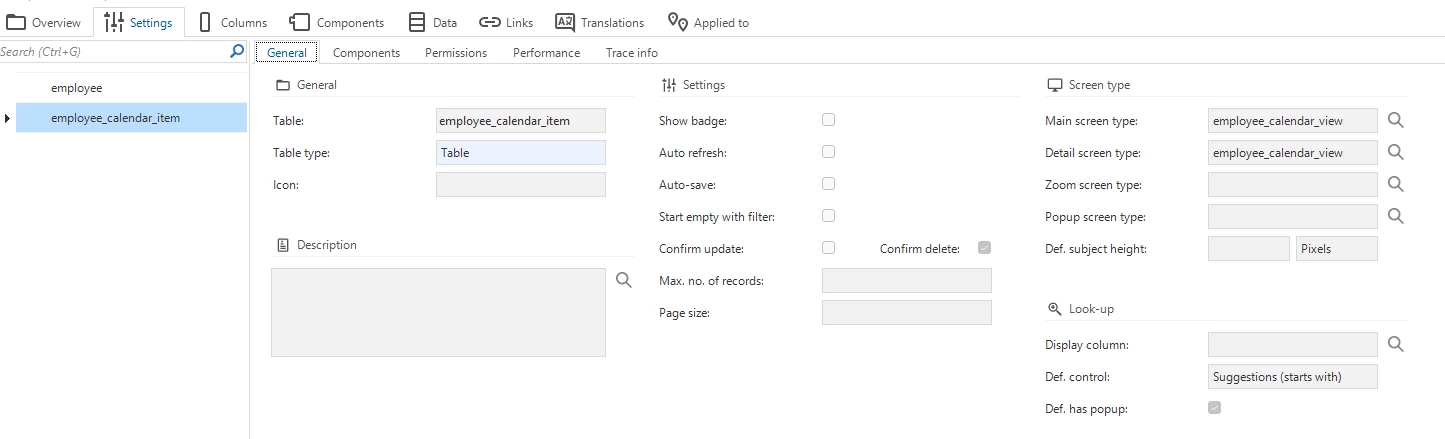
Task: Enable the Show badge checkbox
Action: pyautogui.click(x=828, y=120)
